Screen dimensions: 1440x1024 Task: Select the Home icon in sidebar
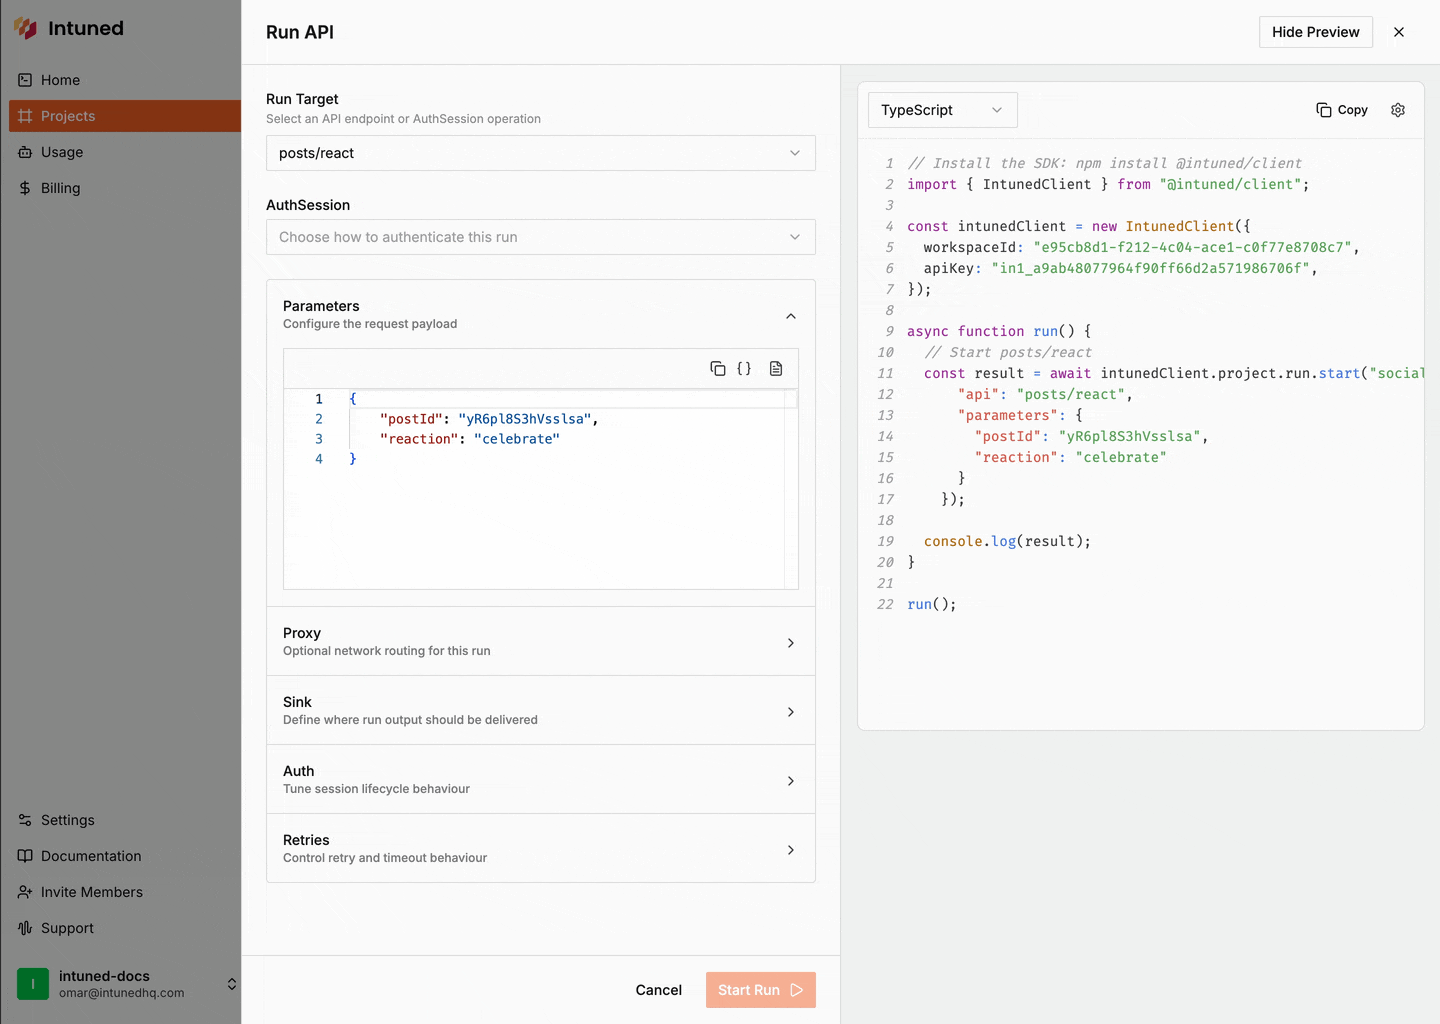(x=23, y=80)
